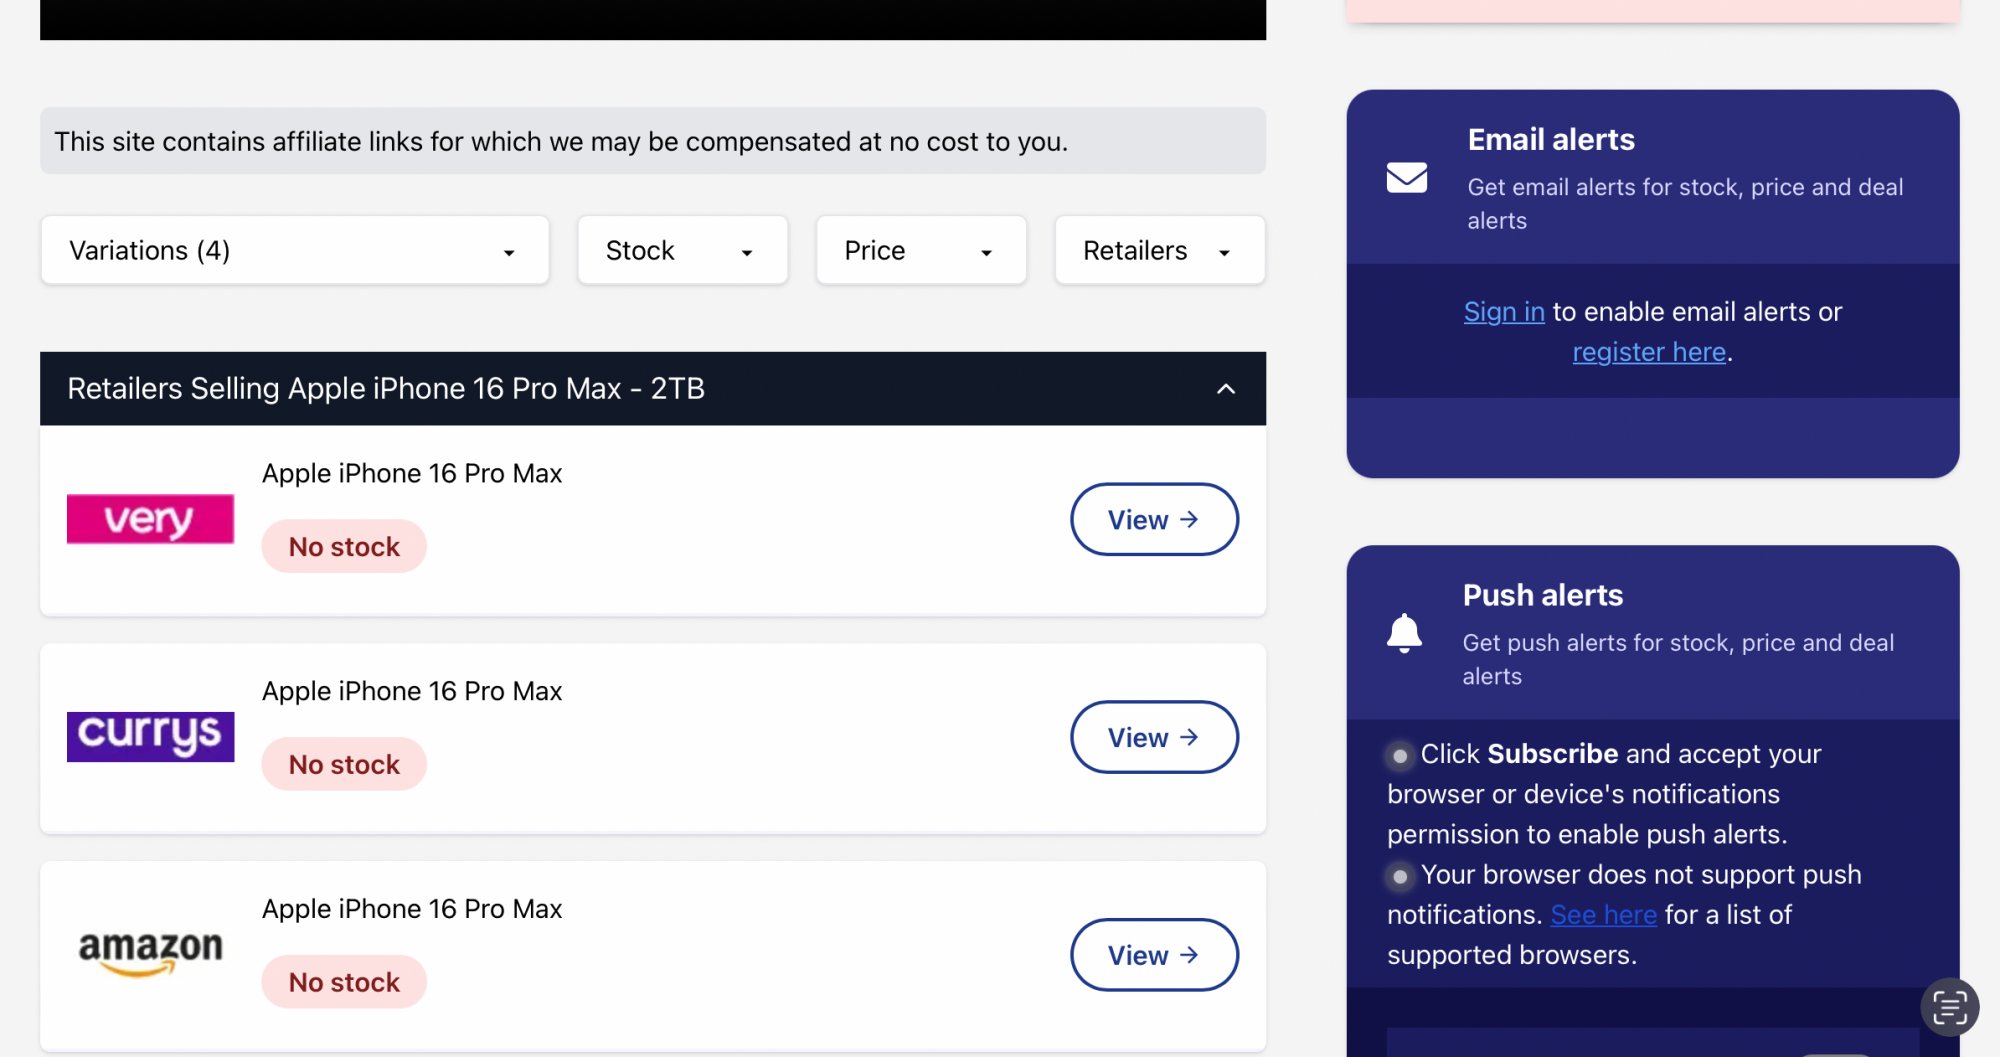Click the register here link
Viewport: 2000px width, 1057px height.
1649,352
